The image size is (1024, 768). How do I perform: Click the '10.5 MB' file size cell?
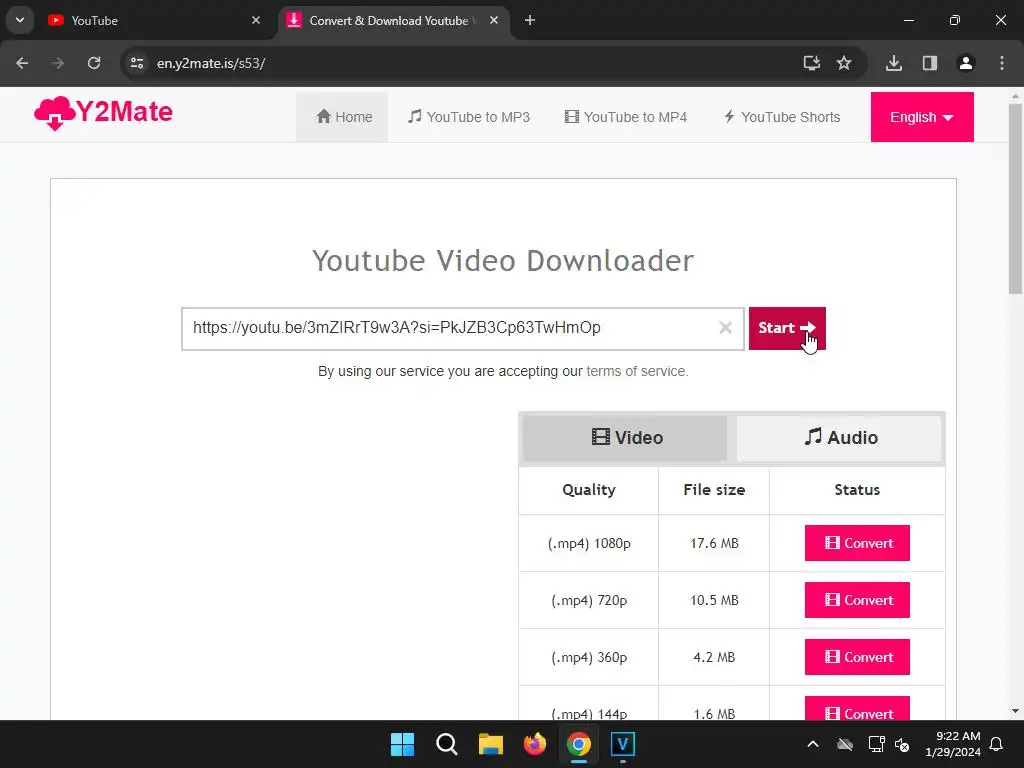click(714, 600)
